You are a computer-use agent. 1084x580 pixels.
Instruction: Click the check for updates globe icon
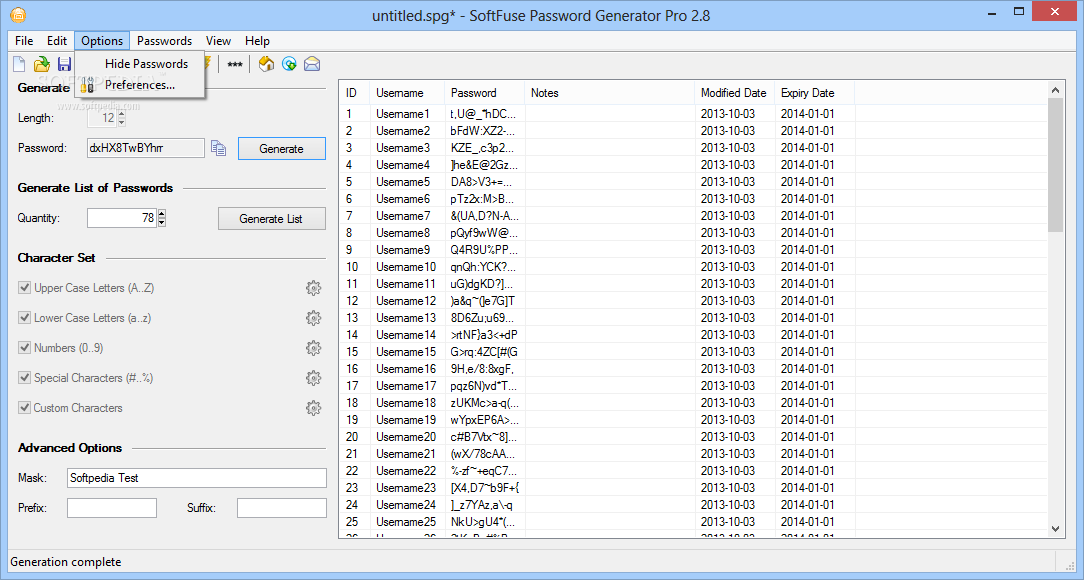click(289, 64)
